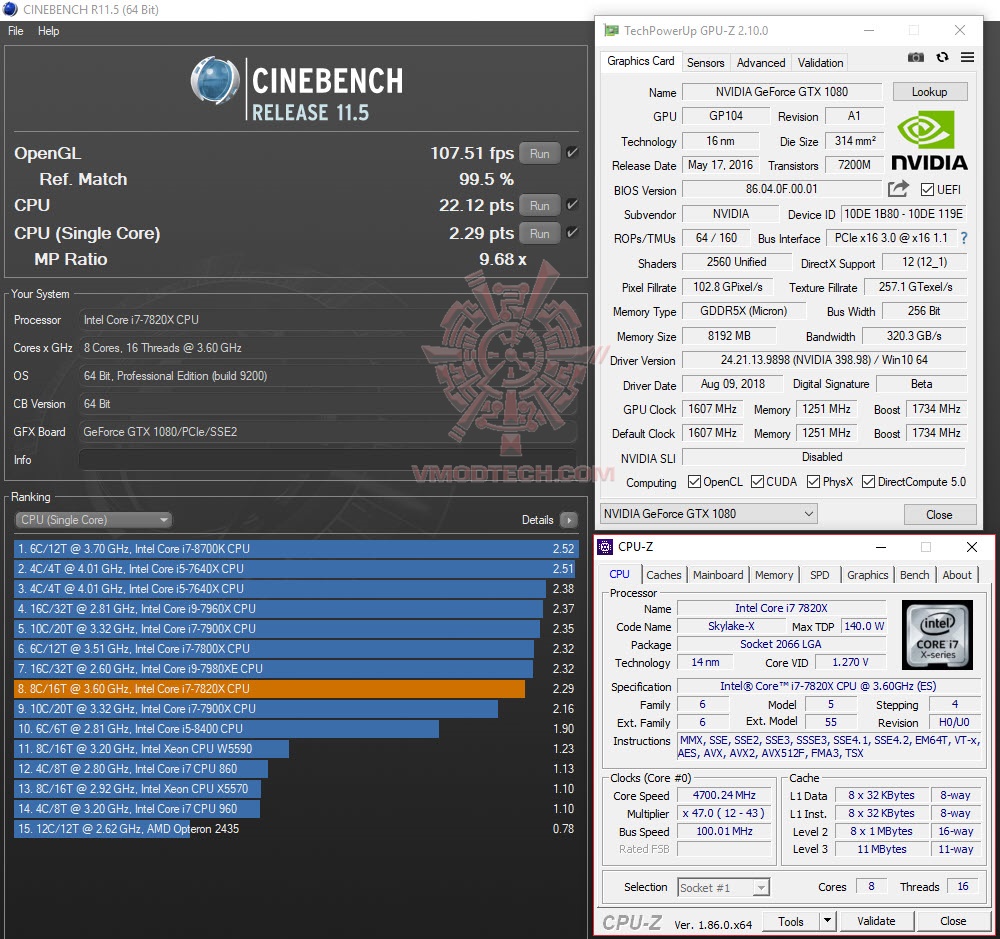Open the Cinebench File menu
Screen dimensions: 1000x939
point(15,31)
